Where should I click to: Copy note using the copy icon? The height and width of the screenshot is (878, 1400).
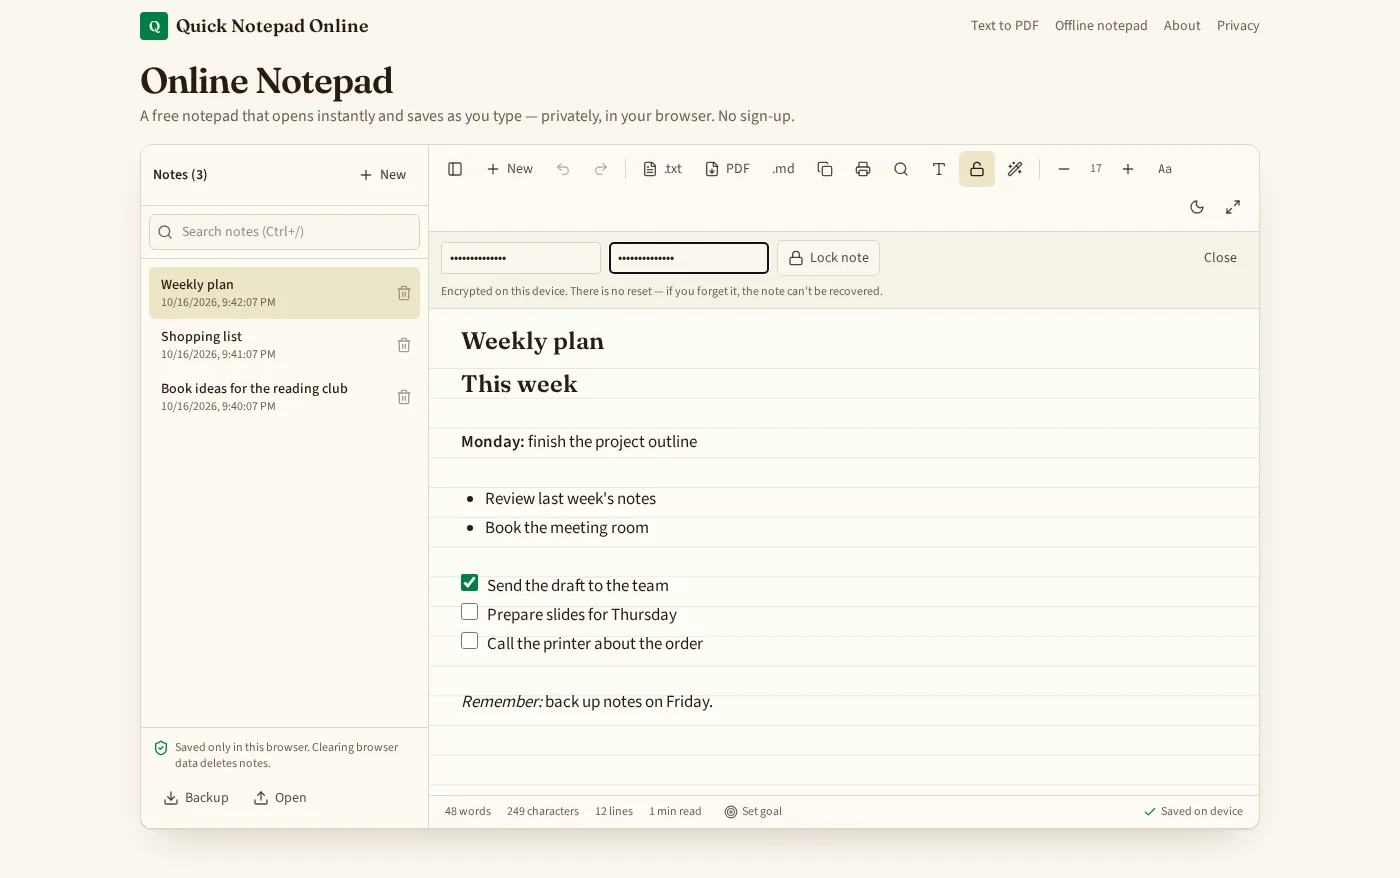(x=825, y=169)
